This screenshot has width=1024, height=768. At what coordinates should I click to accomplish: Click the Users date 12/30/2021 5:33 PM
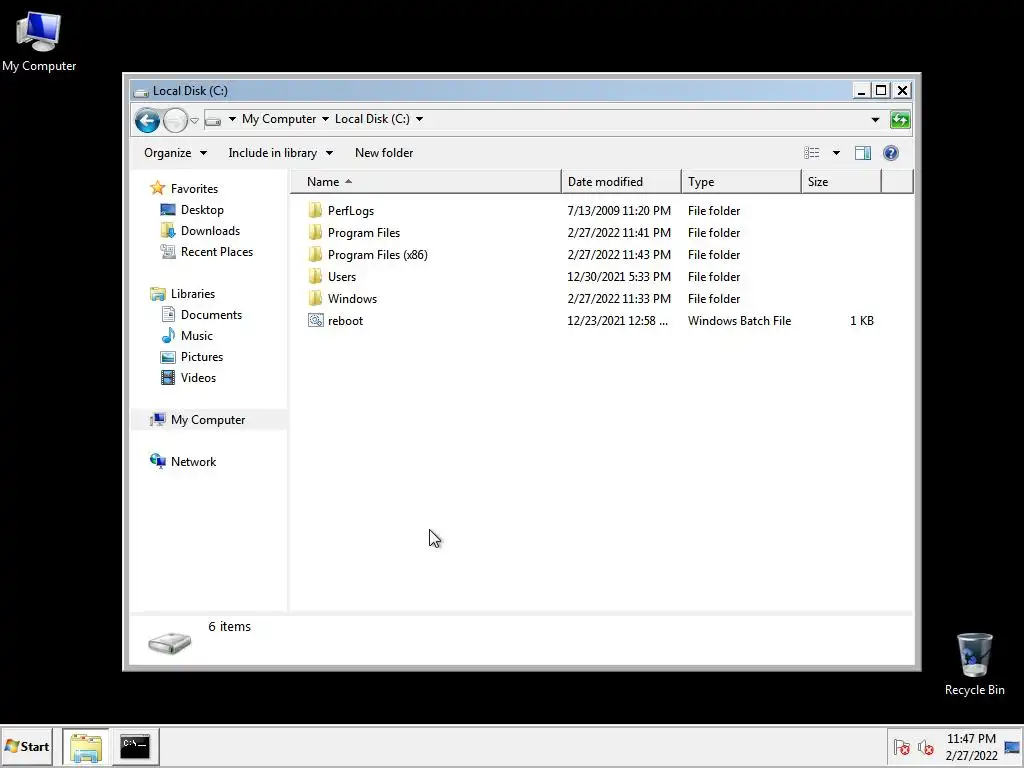[619, 276]
